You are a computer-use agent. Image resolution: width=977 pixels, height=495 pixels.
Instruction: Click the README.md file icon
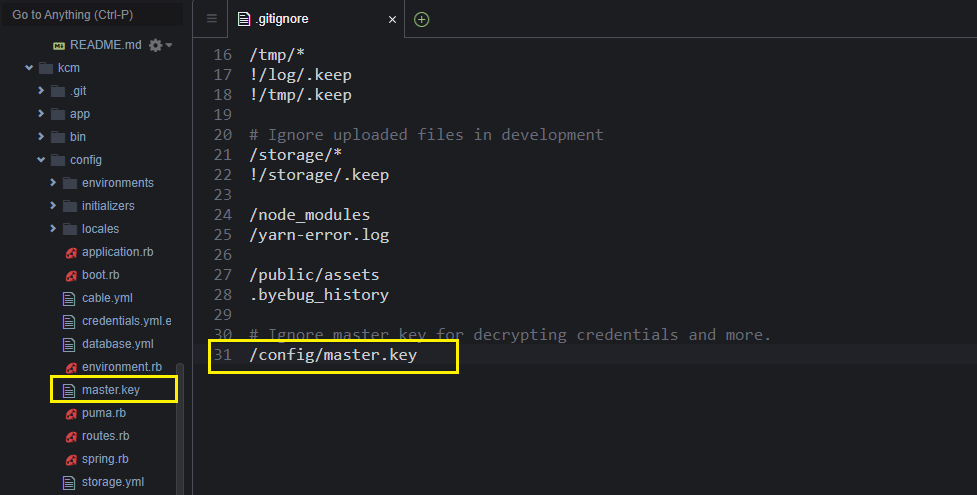click(59, 46)
